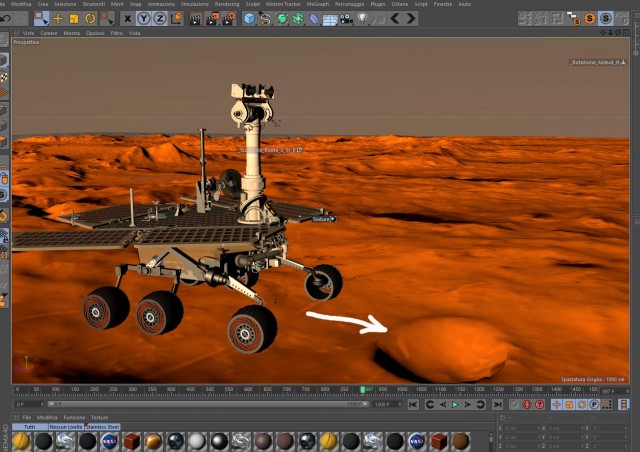Open the MoGraph menu

click(x=318, y=4)
